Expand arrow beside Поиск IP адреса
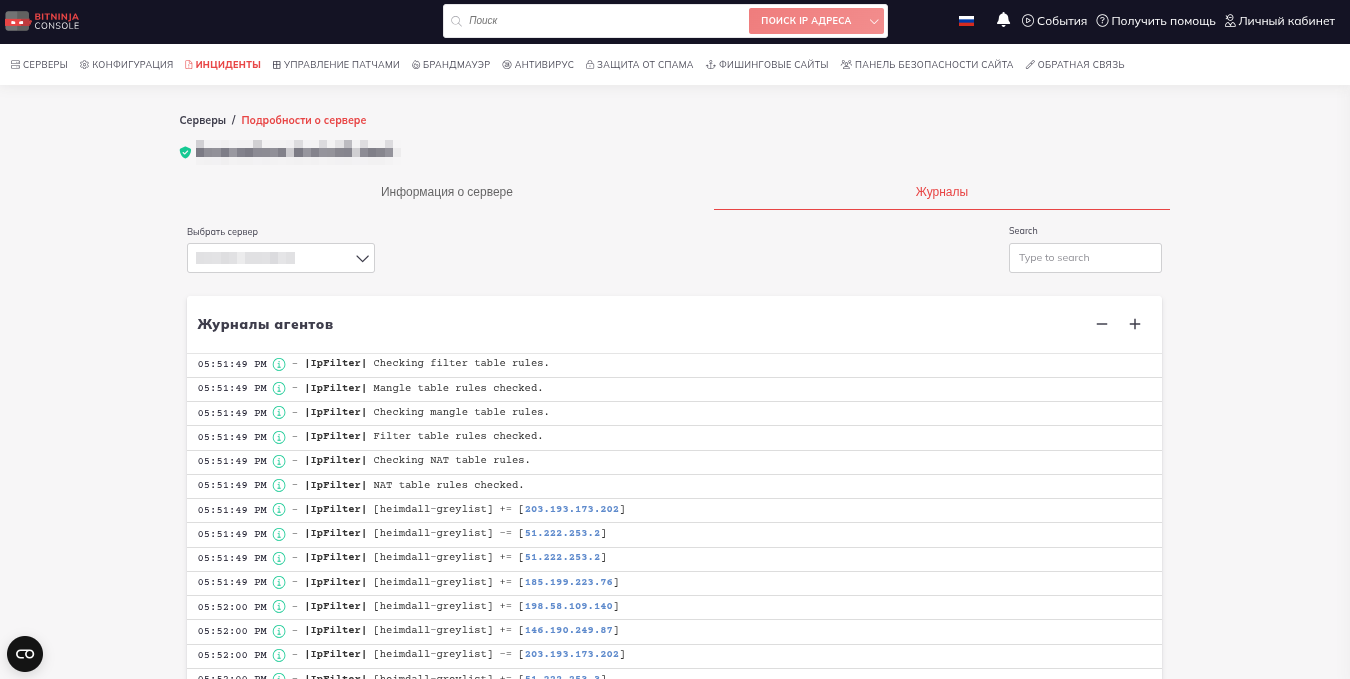 874,21
